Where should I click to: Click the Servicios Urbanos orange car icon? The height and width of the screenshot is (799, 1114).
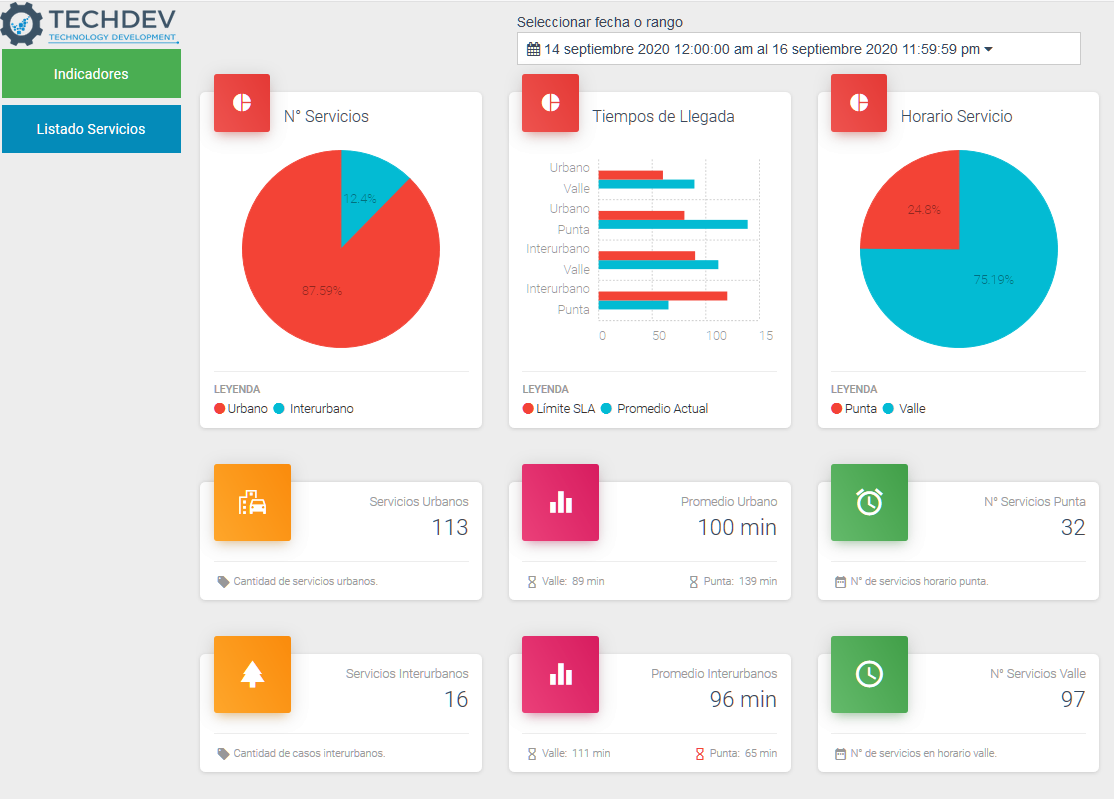tap(252, 502)
